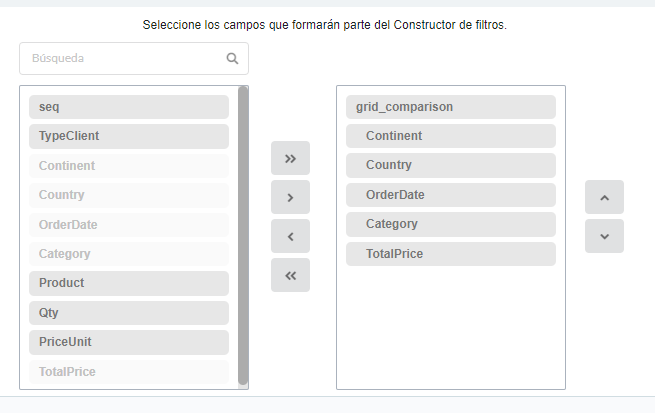
Task: Select the seq field in left list
Action: tap(129, 107)
